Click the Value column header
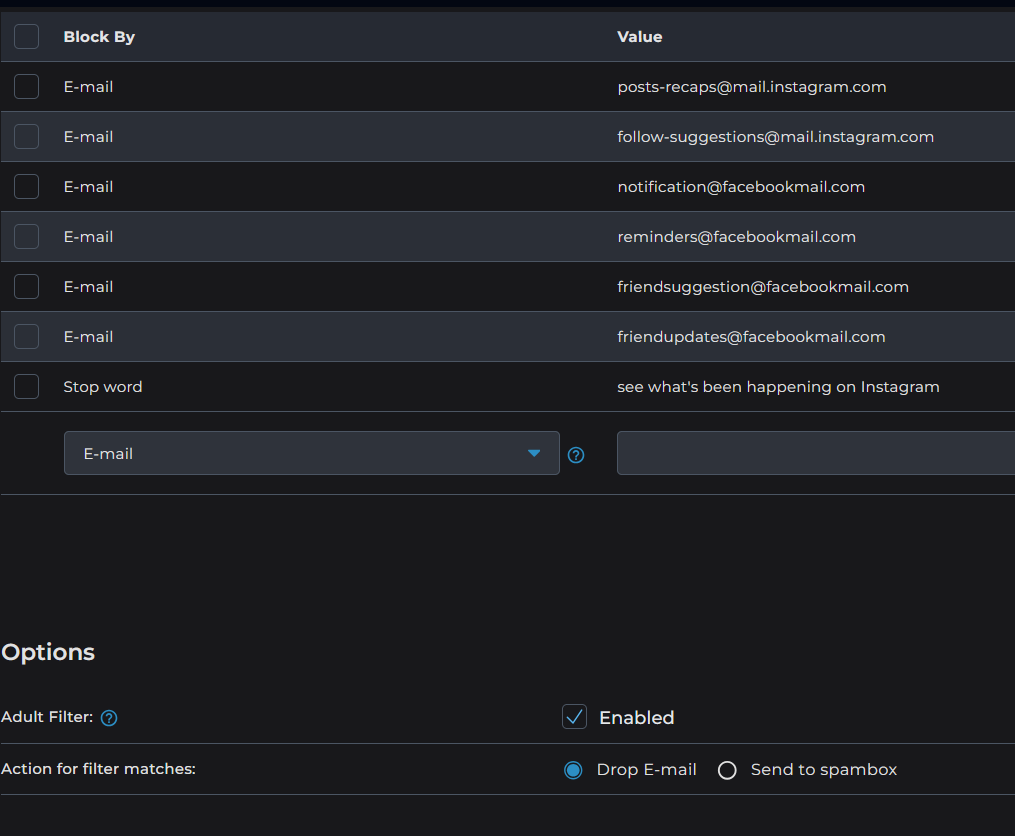Viewport: 1015px width, 836px height. 640,37
